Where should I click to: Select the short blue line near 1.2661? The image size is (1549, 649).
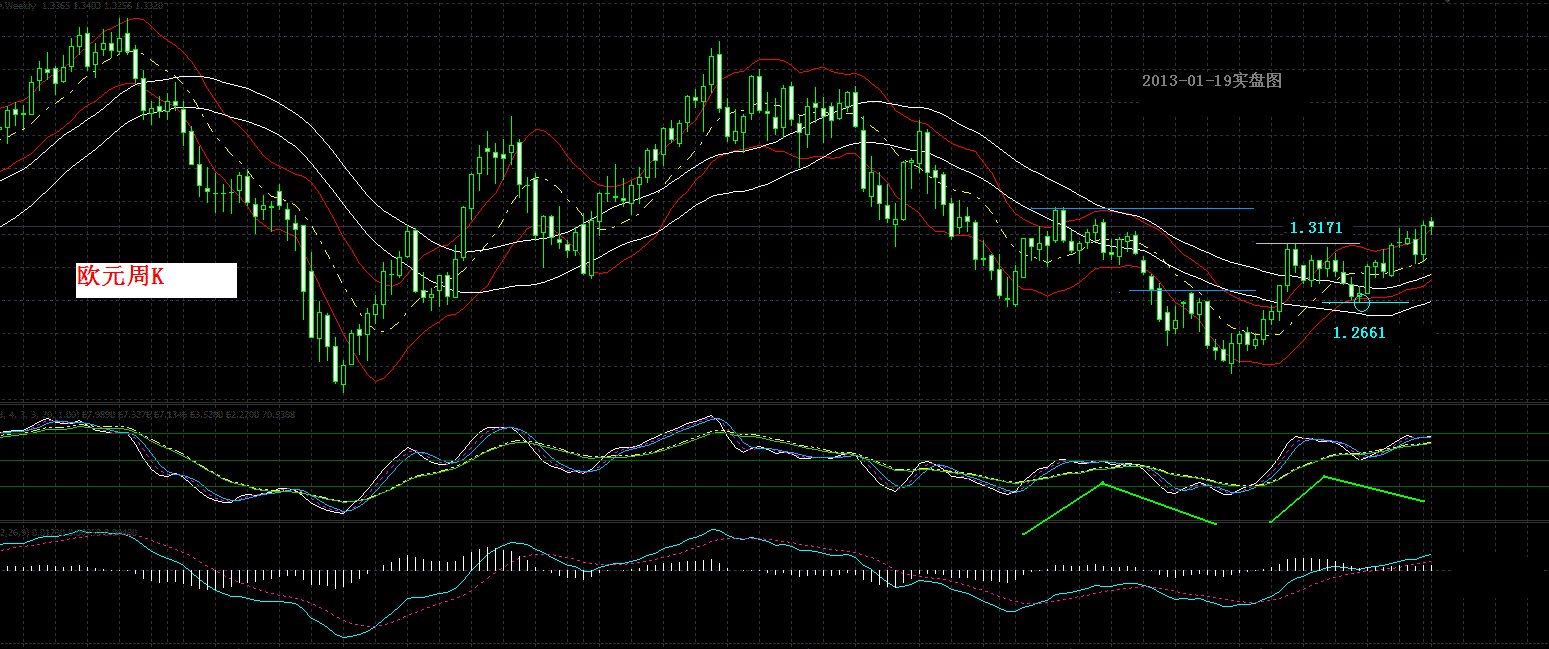coord(1365,302)
